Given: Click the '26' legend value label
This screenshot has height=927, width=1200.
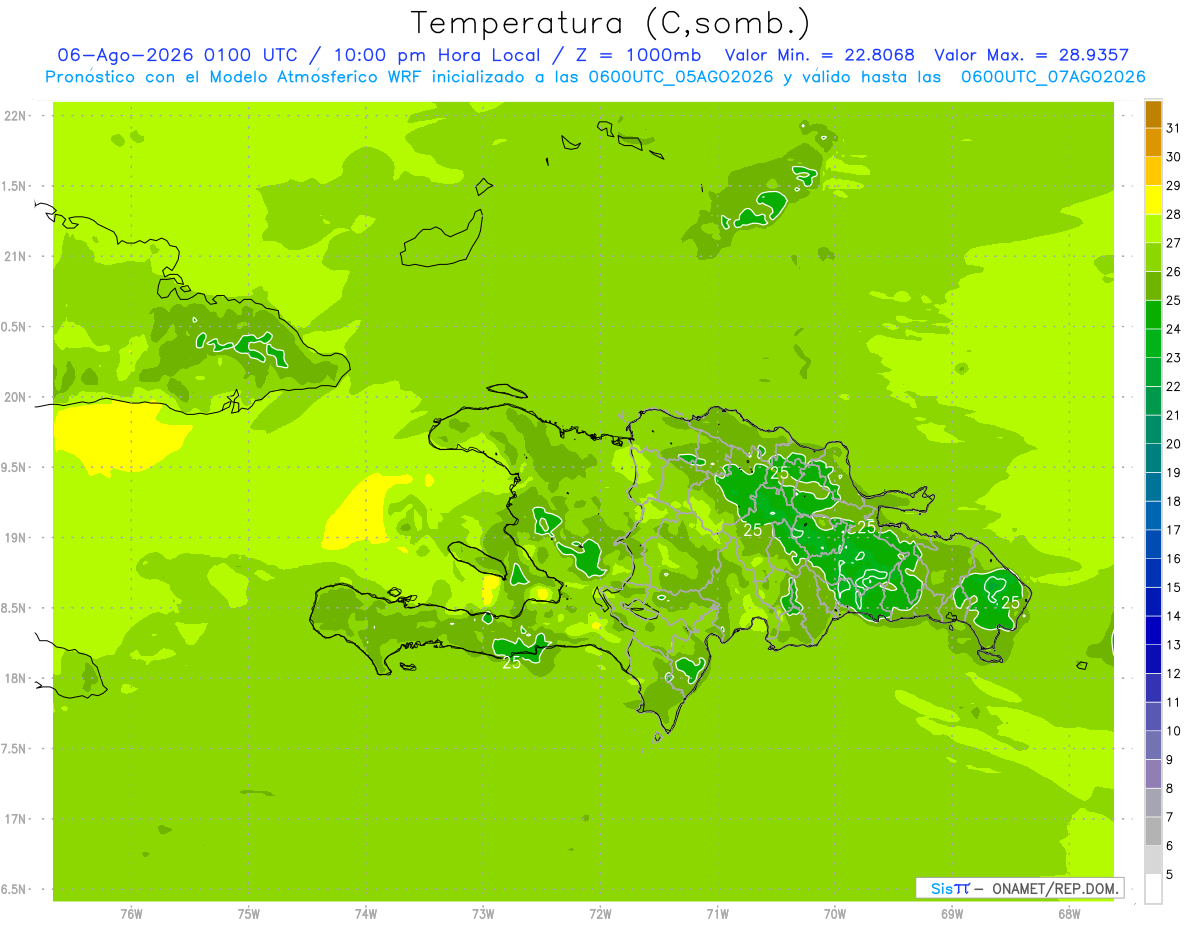Looking at the screenshot, I should (x=1174, y=271).
